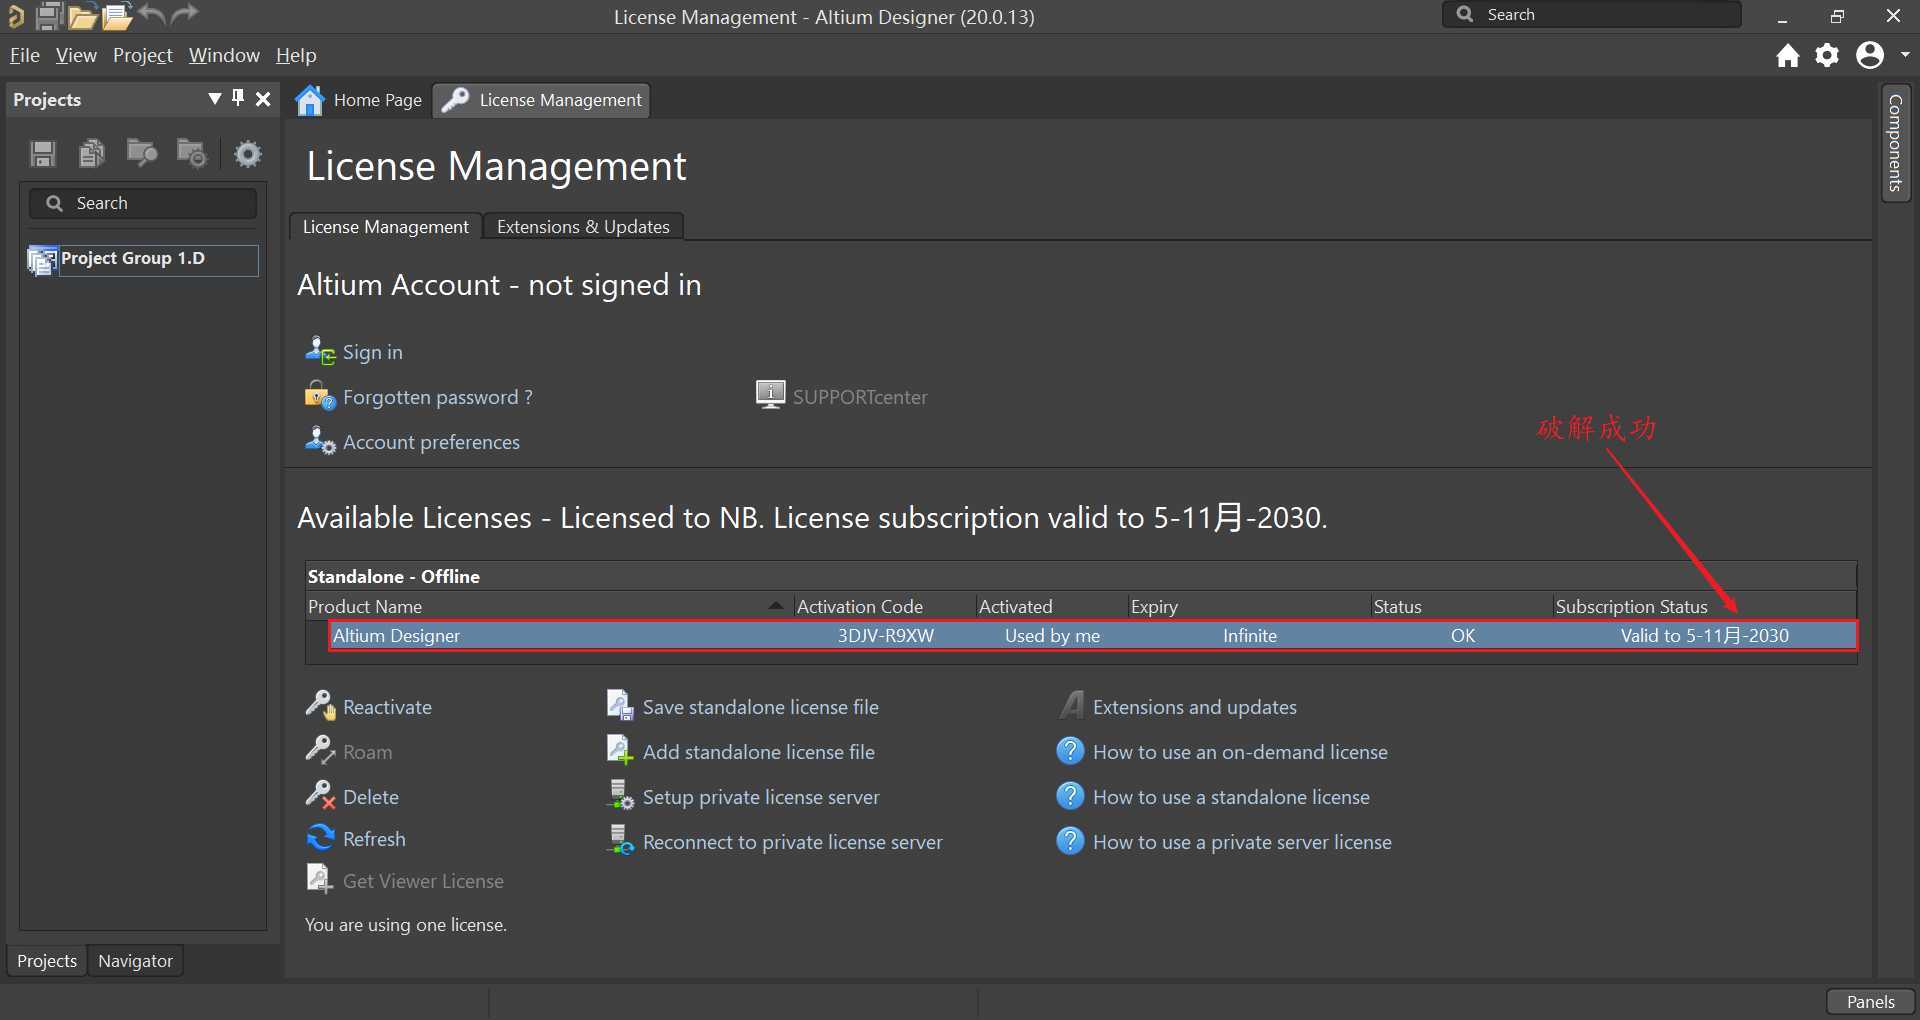Screen dimensions: 1920x1020
Task: Open How to use a private server license
Action: (1242, 842)
